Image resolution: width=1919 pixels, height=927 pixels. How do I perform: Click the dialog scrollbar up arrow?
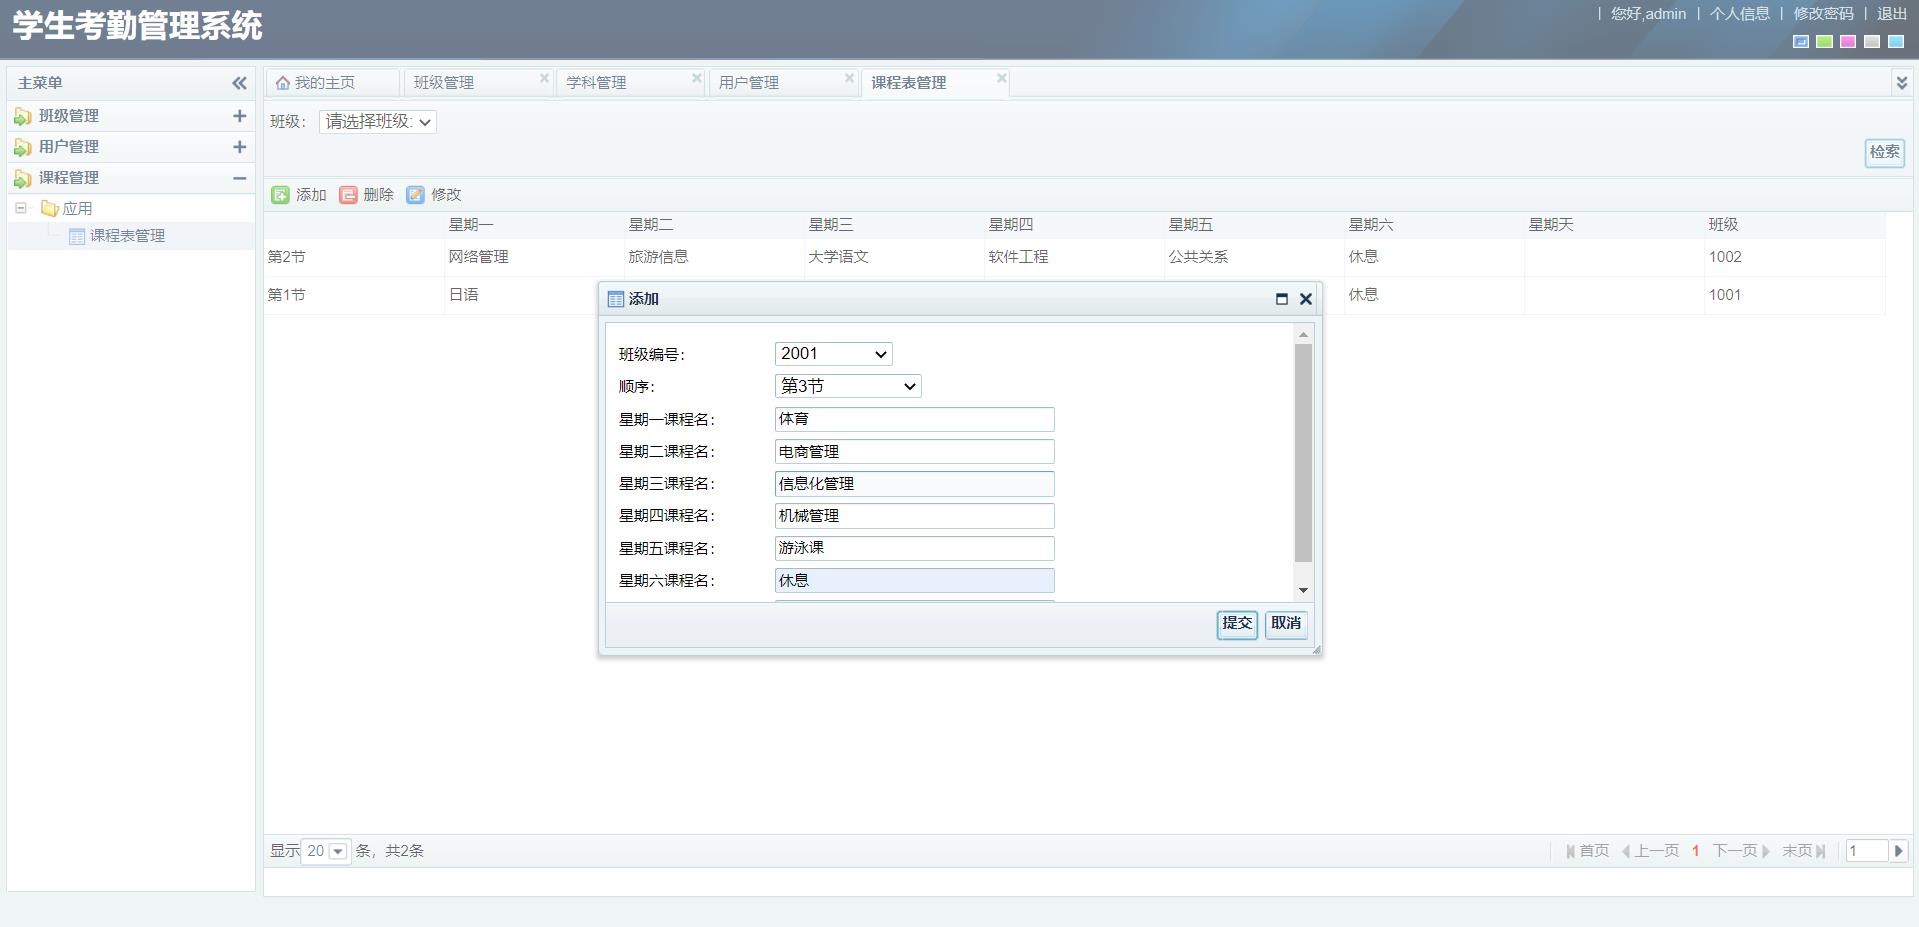coord(1303,334)
